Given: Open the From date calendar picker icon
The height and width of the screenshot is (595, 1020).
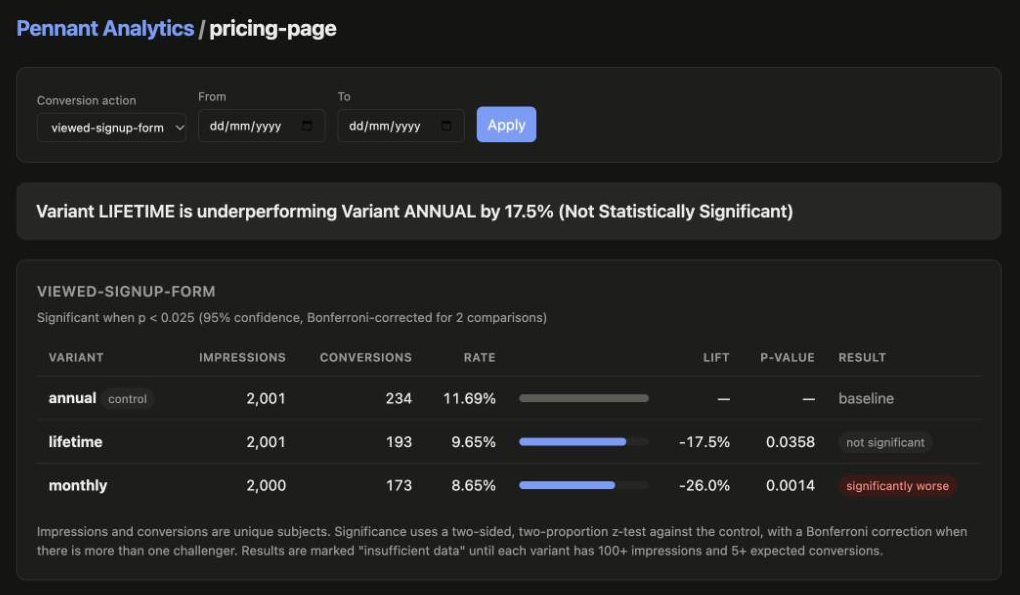Looking at the screenshot, I should click(307, 126).
